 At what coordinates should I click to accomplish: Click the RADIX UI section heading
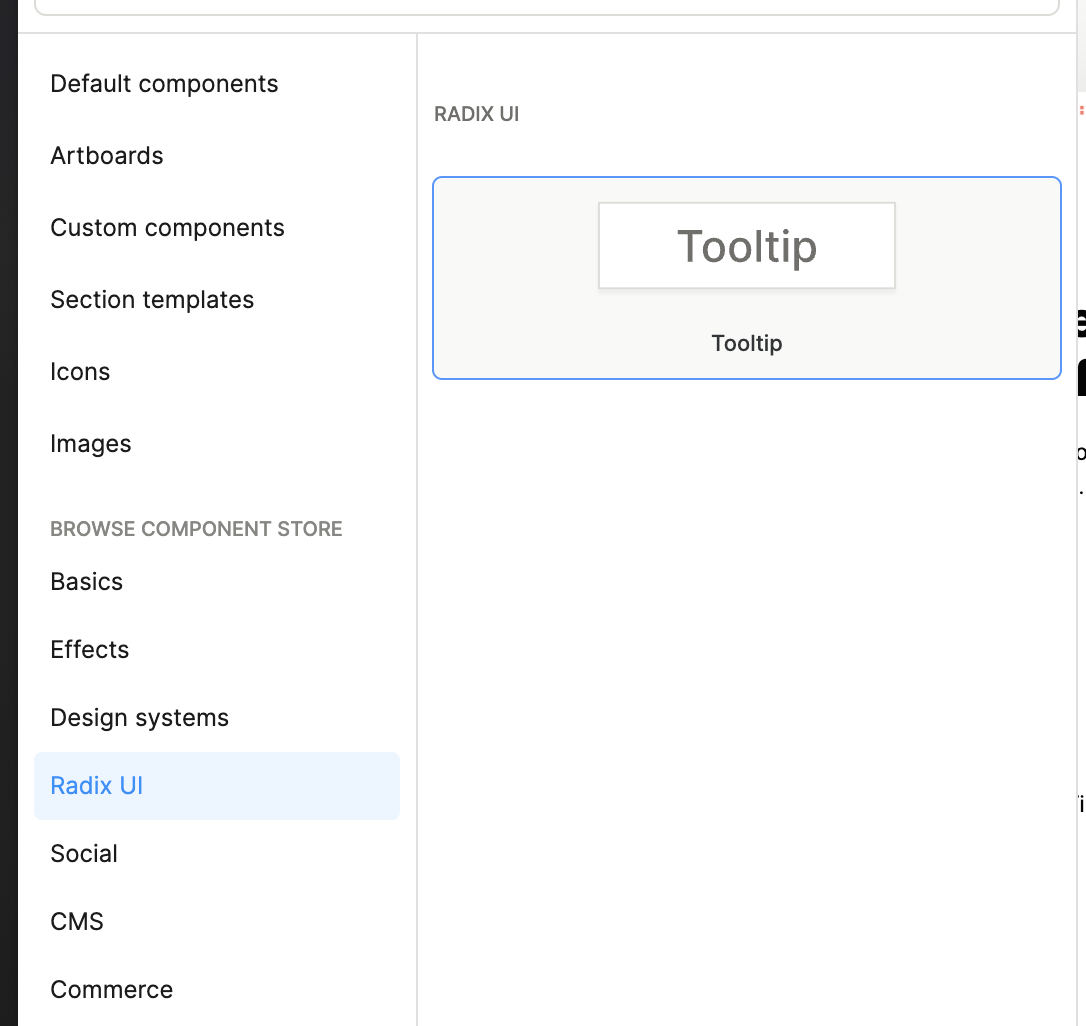(477, 114)
